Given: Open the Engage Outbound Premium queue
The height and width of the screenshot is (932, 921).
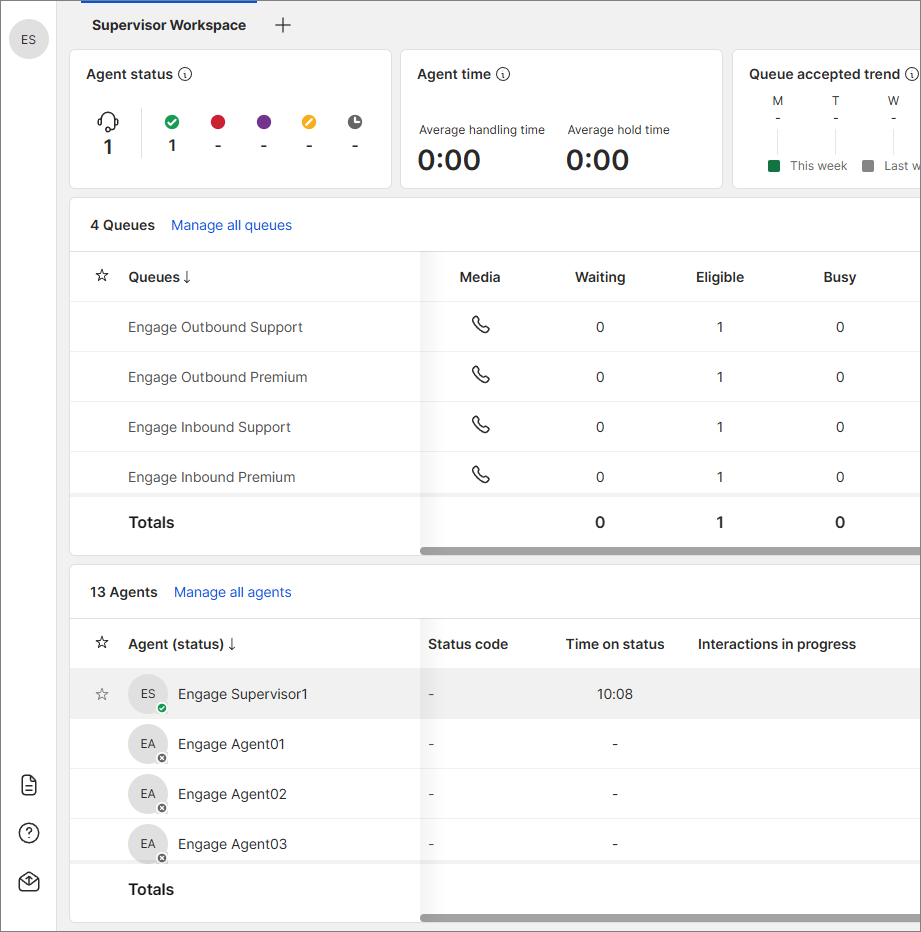Looking at the screenshot, I should pos(218,377).
